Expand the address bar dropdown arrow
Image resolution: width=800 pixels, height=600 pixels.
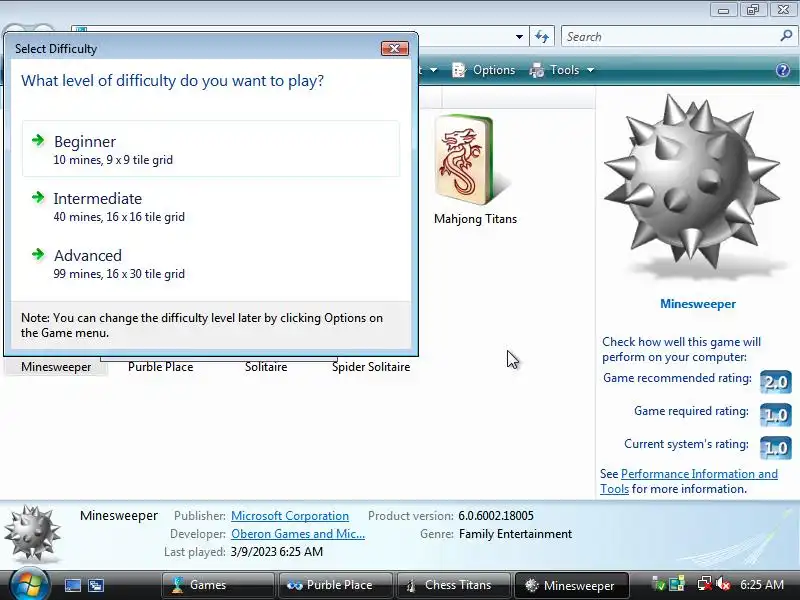pos(519,37)
